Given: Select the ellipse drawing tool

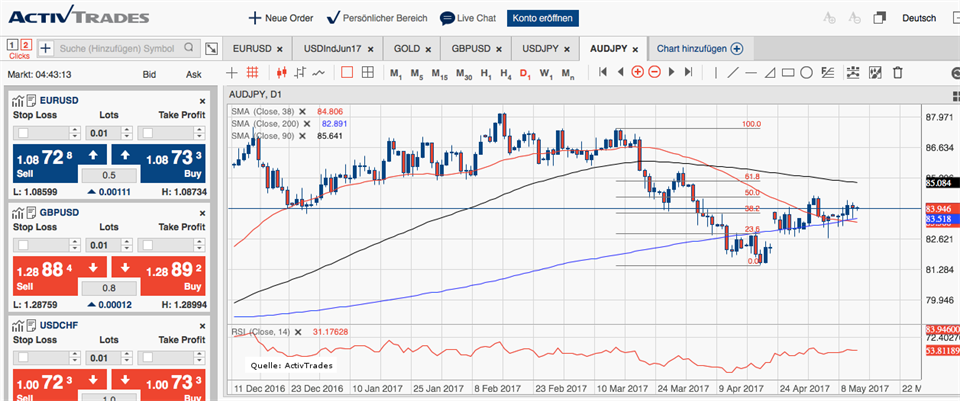Looking at the screenshot, I should 807,73.
